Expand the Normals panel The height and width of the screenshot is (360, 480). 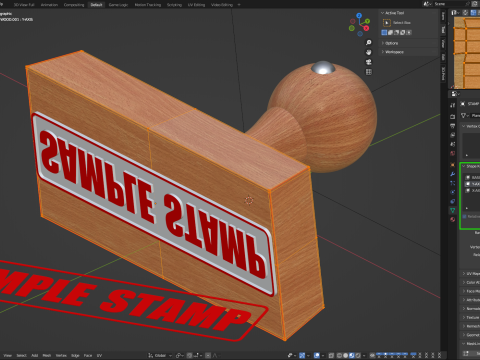464,309
